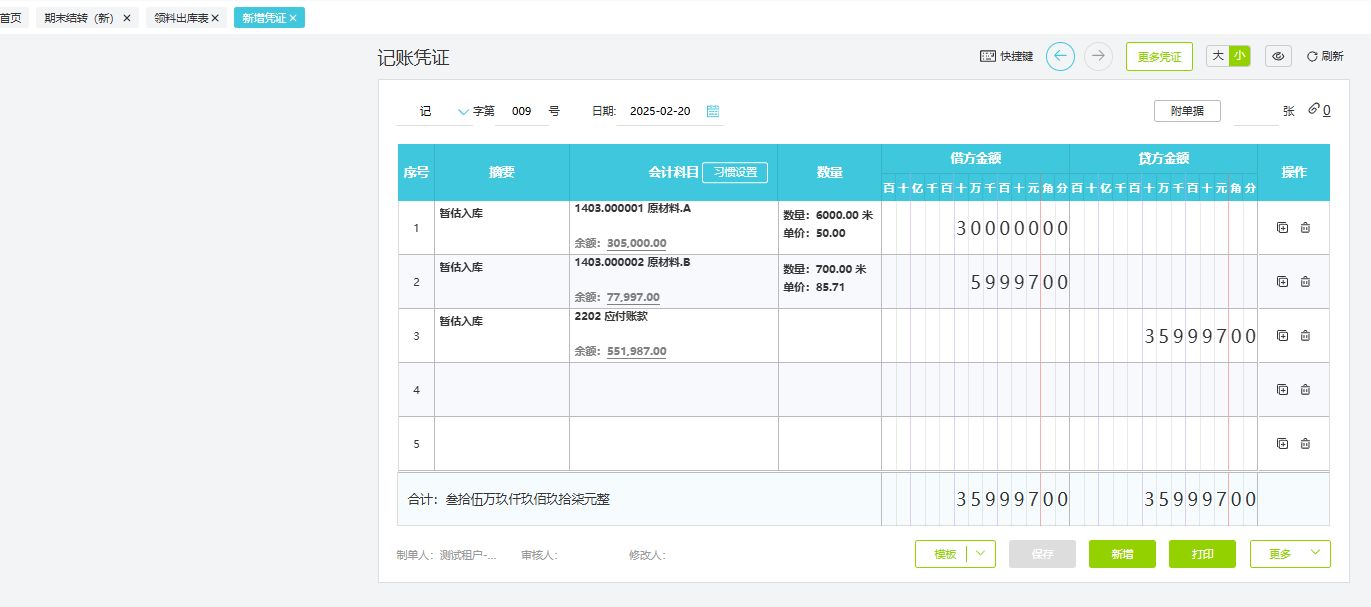The height and width of the screenshot is (607, 1371).
Task: Switch font size to 小
Action: (x=1240, y=56)
